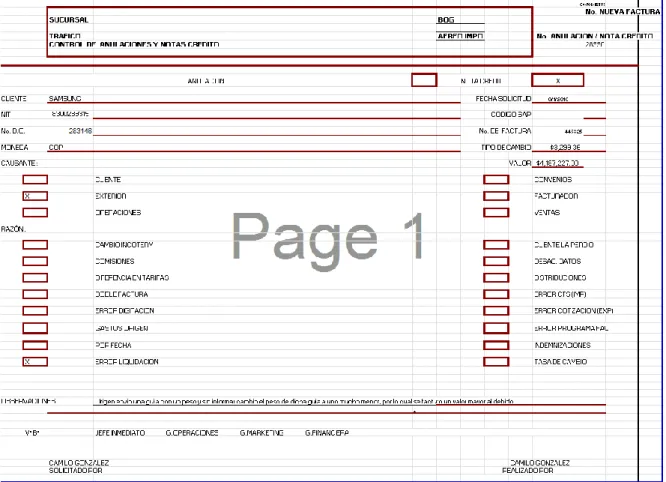Click the CODIGO SAP label

511,115
